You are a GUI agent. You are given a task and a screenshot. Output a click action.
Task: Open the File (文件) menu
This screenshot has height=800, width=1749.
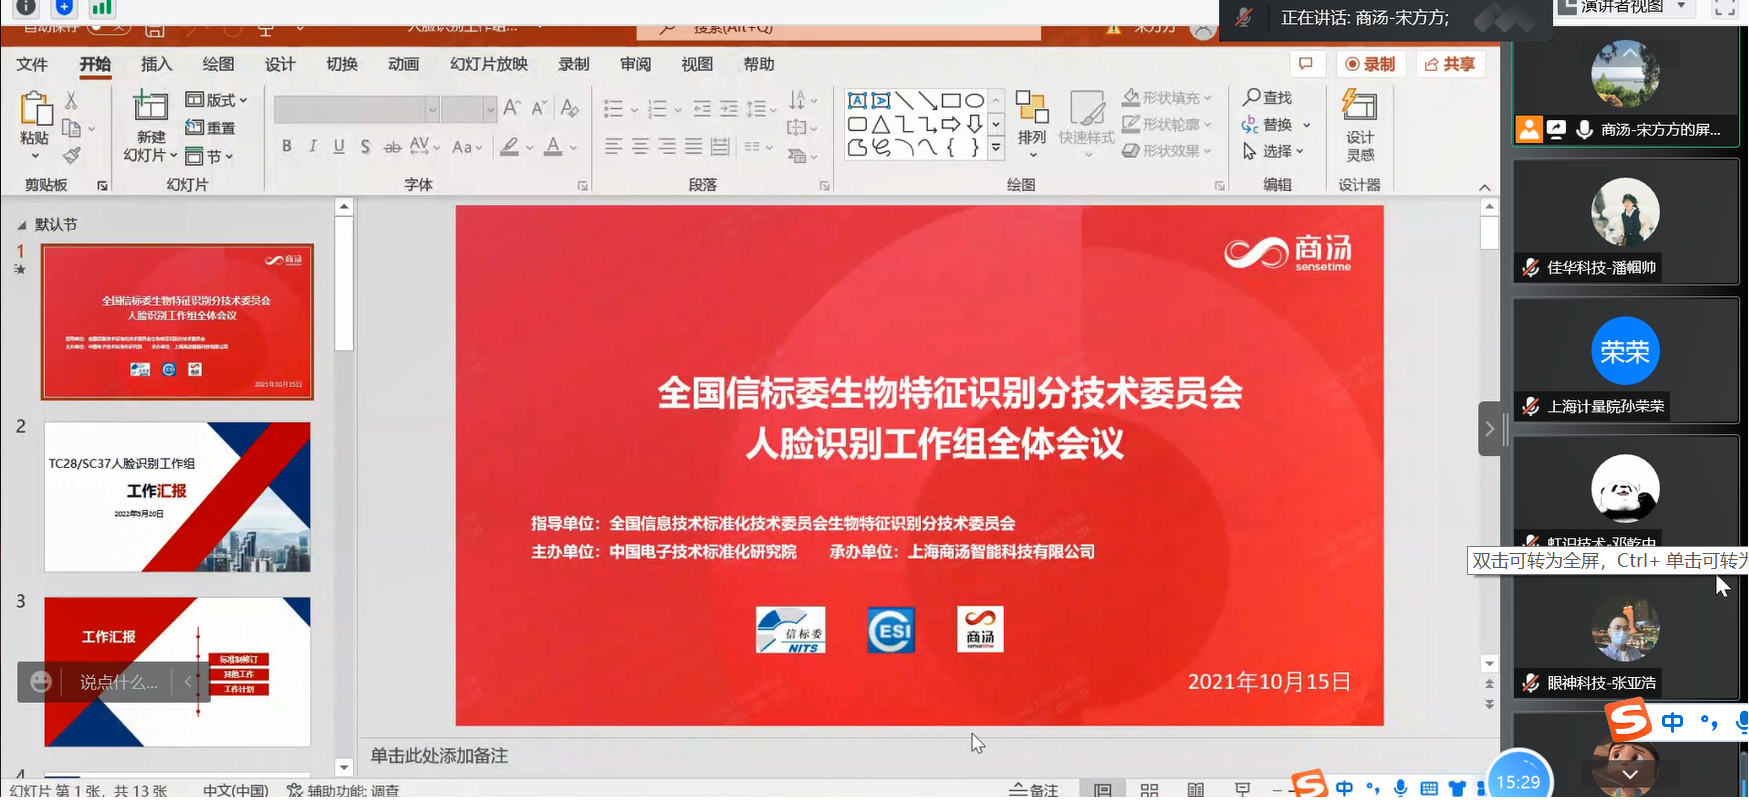click(32, 64)
